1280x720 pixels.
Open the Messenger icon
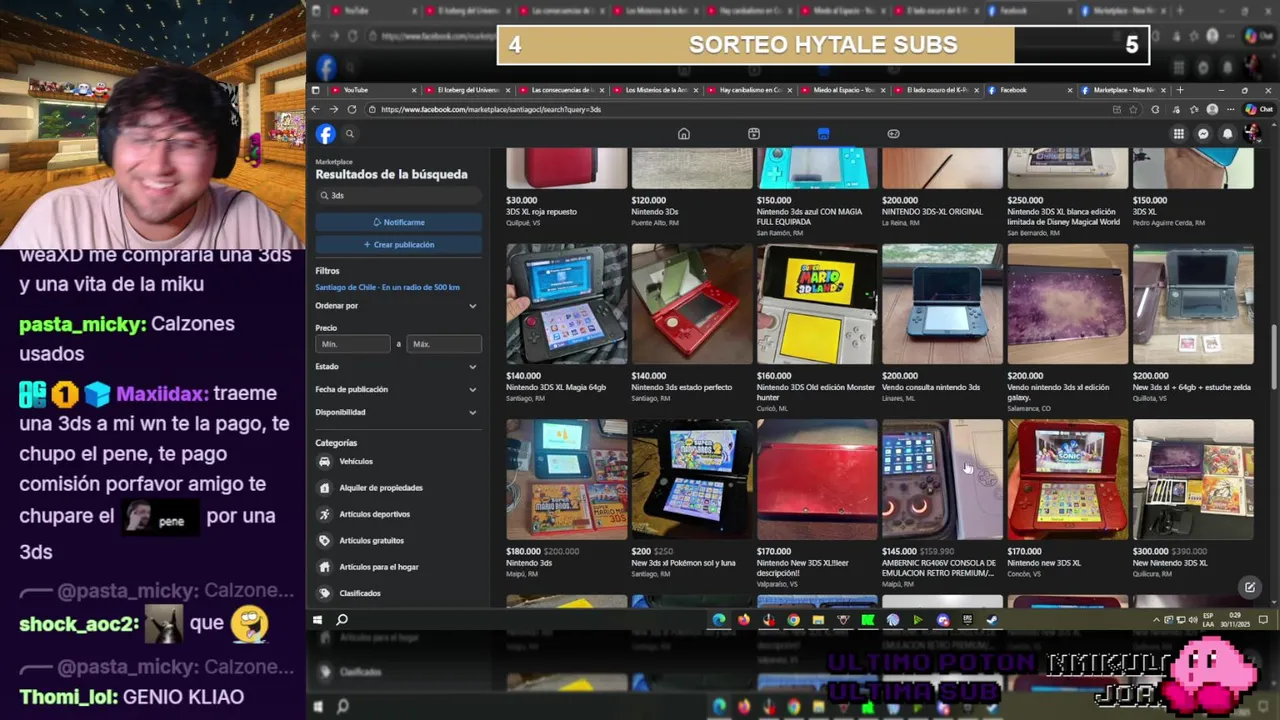pyautogui.click(x=1203, y=134)
